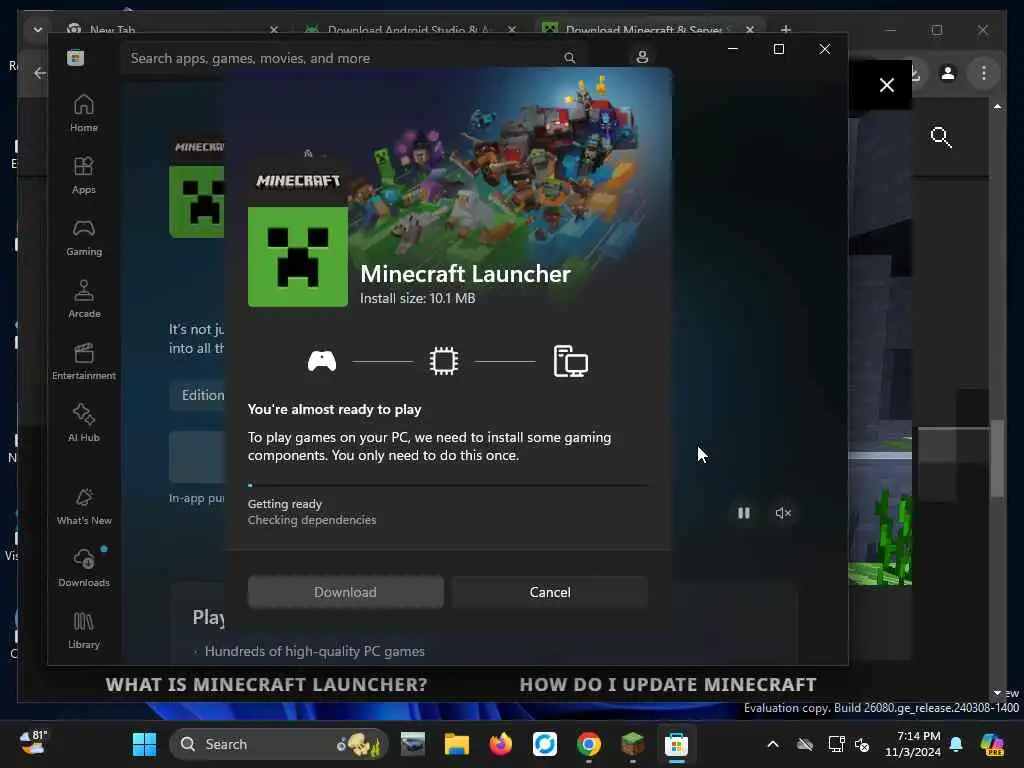1024x768 pixels.
Task: Open What's New in sidebar
Action: 84,506
